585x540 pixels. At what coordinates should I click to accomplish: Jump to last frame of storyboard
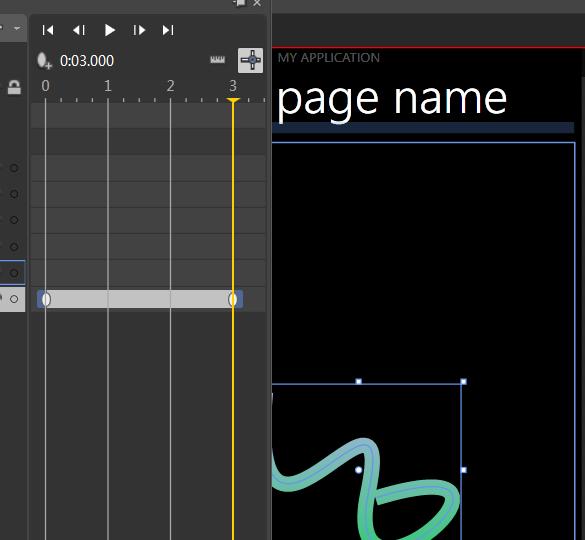tap(168, 30)
